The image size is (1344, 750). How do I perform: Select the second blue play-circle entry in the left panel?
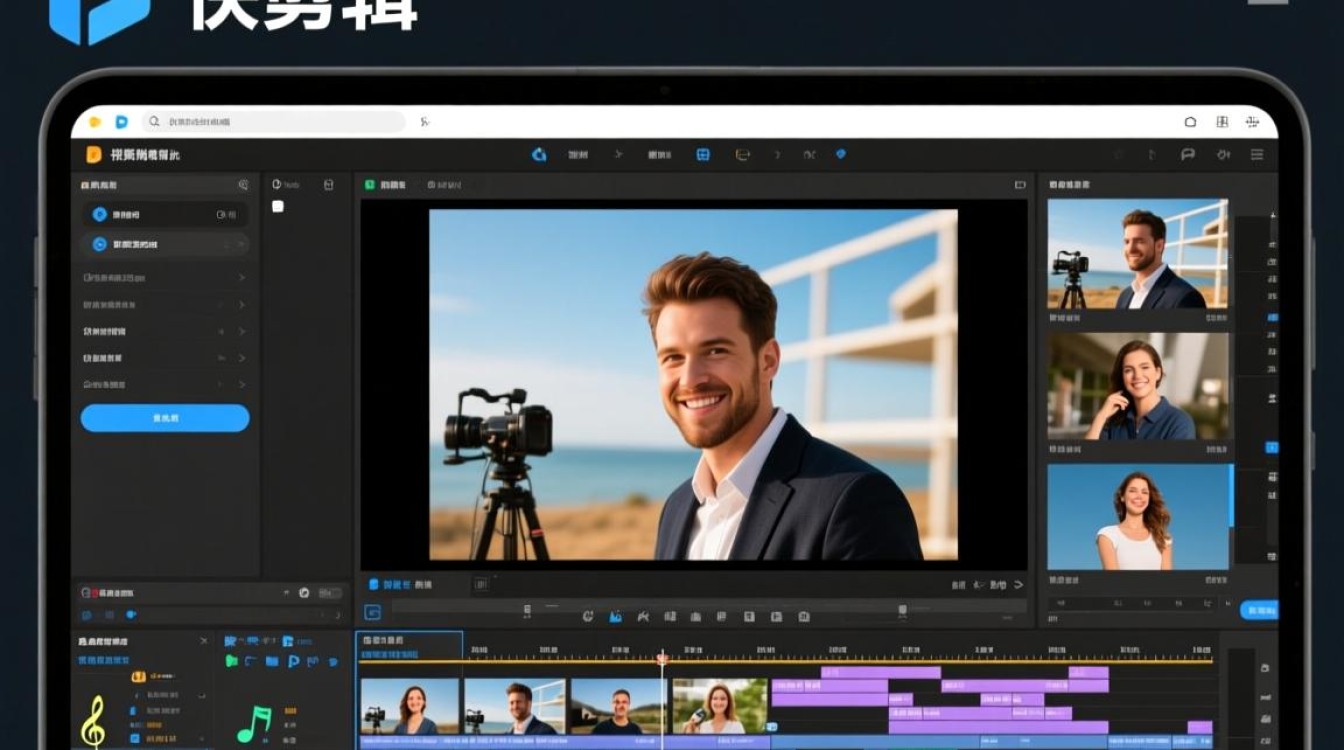165,244
